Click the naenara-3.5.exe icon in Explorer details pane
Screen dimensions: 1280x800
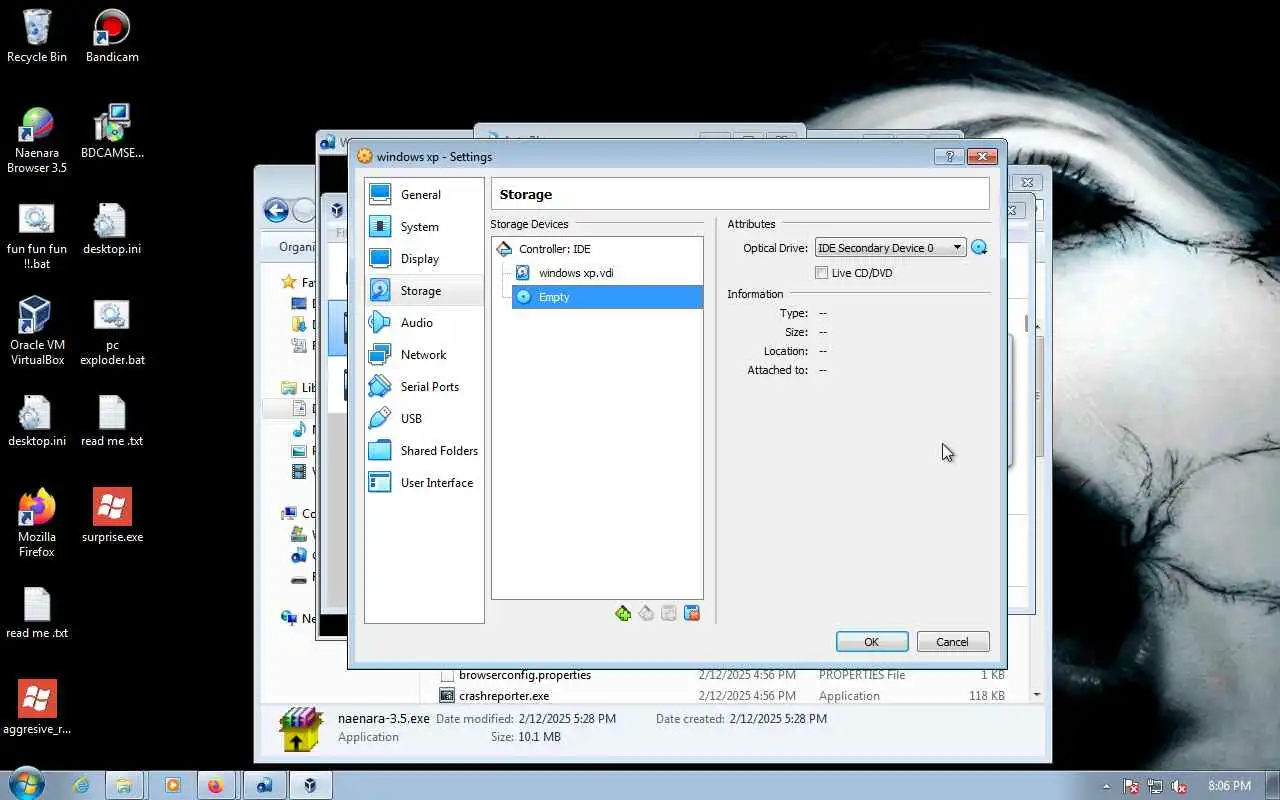300,729
